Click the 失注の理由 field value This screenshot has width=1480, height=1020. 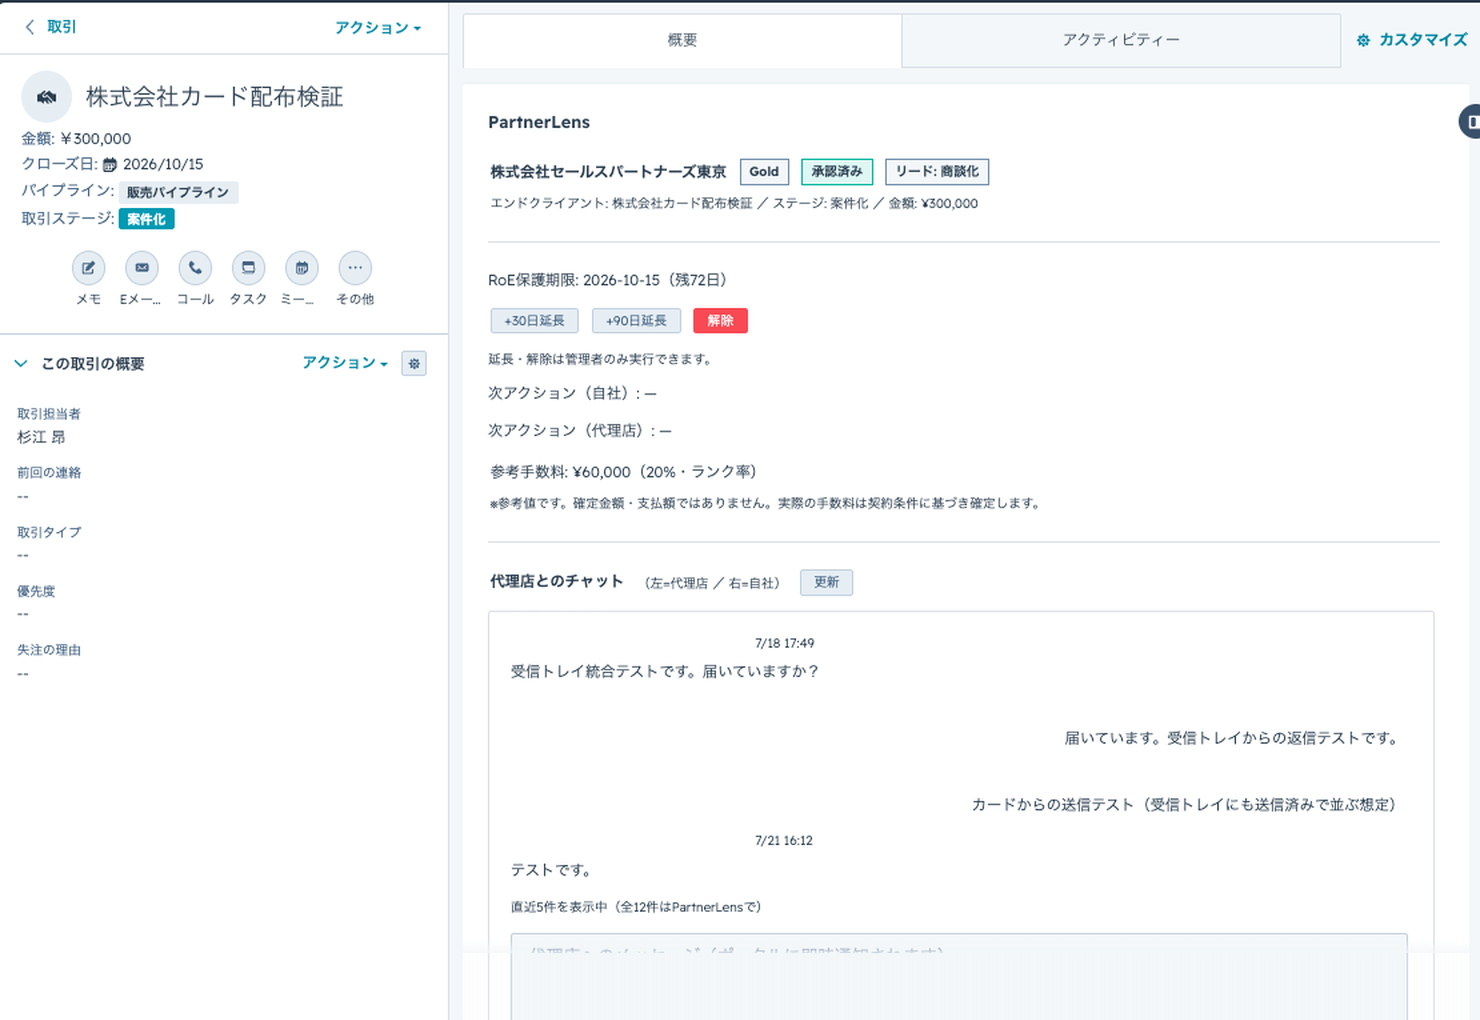pos(23,673)
